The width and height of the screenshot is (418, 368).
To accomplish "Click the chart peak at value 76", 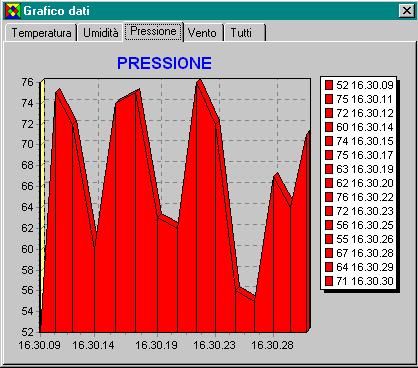I will pyautogui.click(x=199, y=81).
